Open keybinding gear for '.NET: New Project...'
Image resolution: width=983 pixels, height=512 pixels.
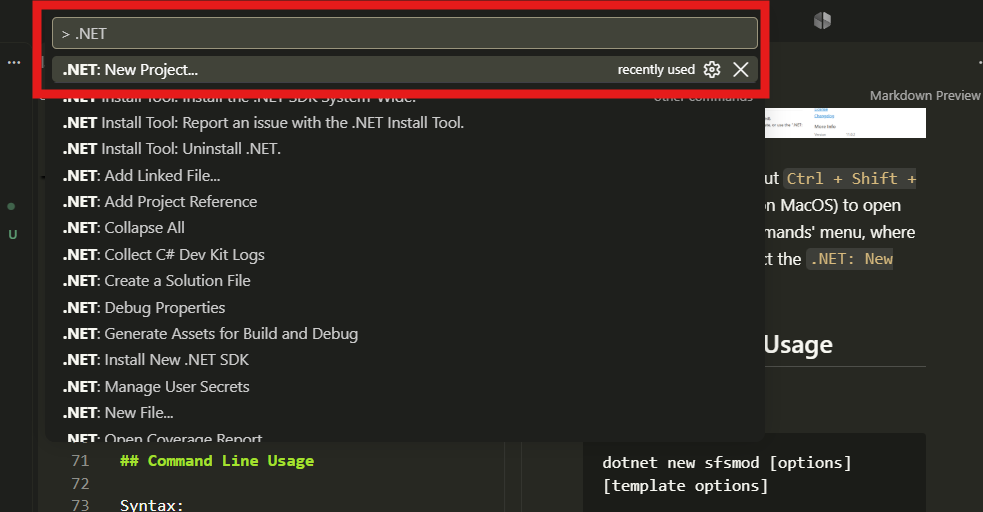[712, 70]
